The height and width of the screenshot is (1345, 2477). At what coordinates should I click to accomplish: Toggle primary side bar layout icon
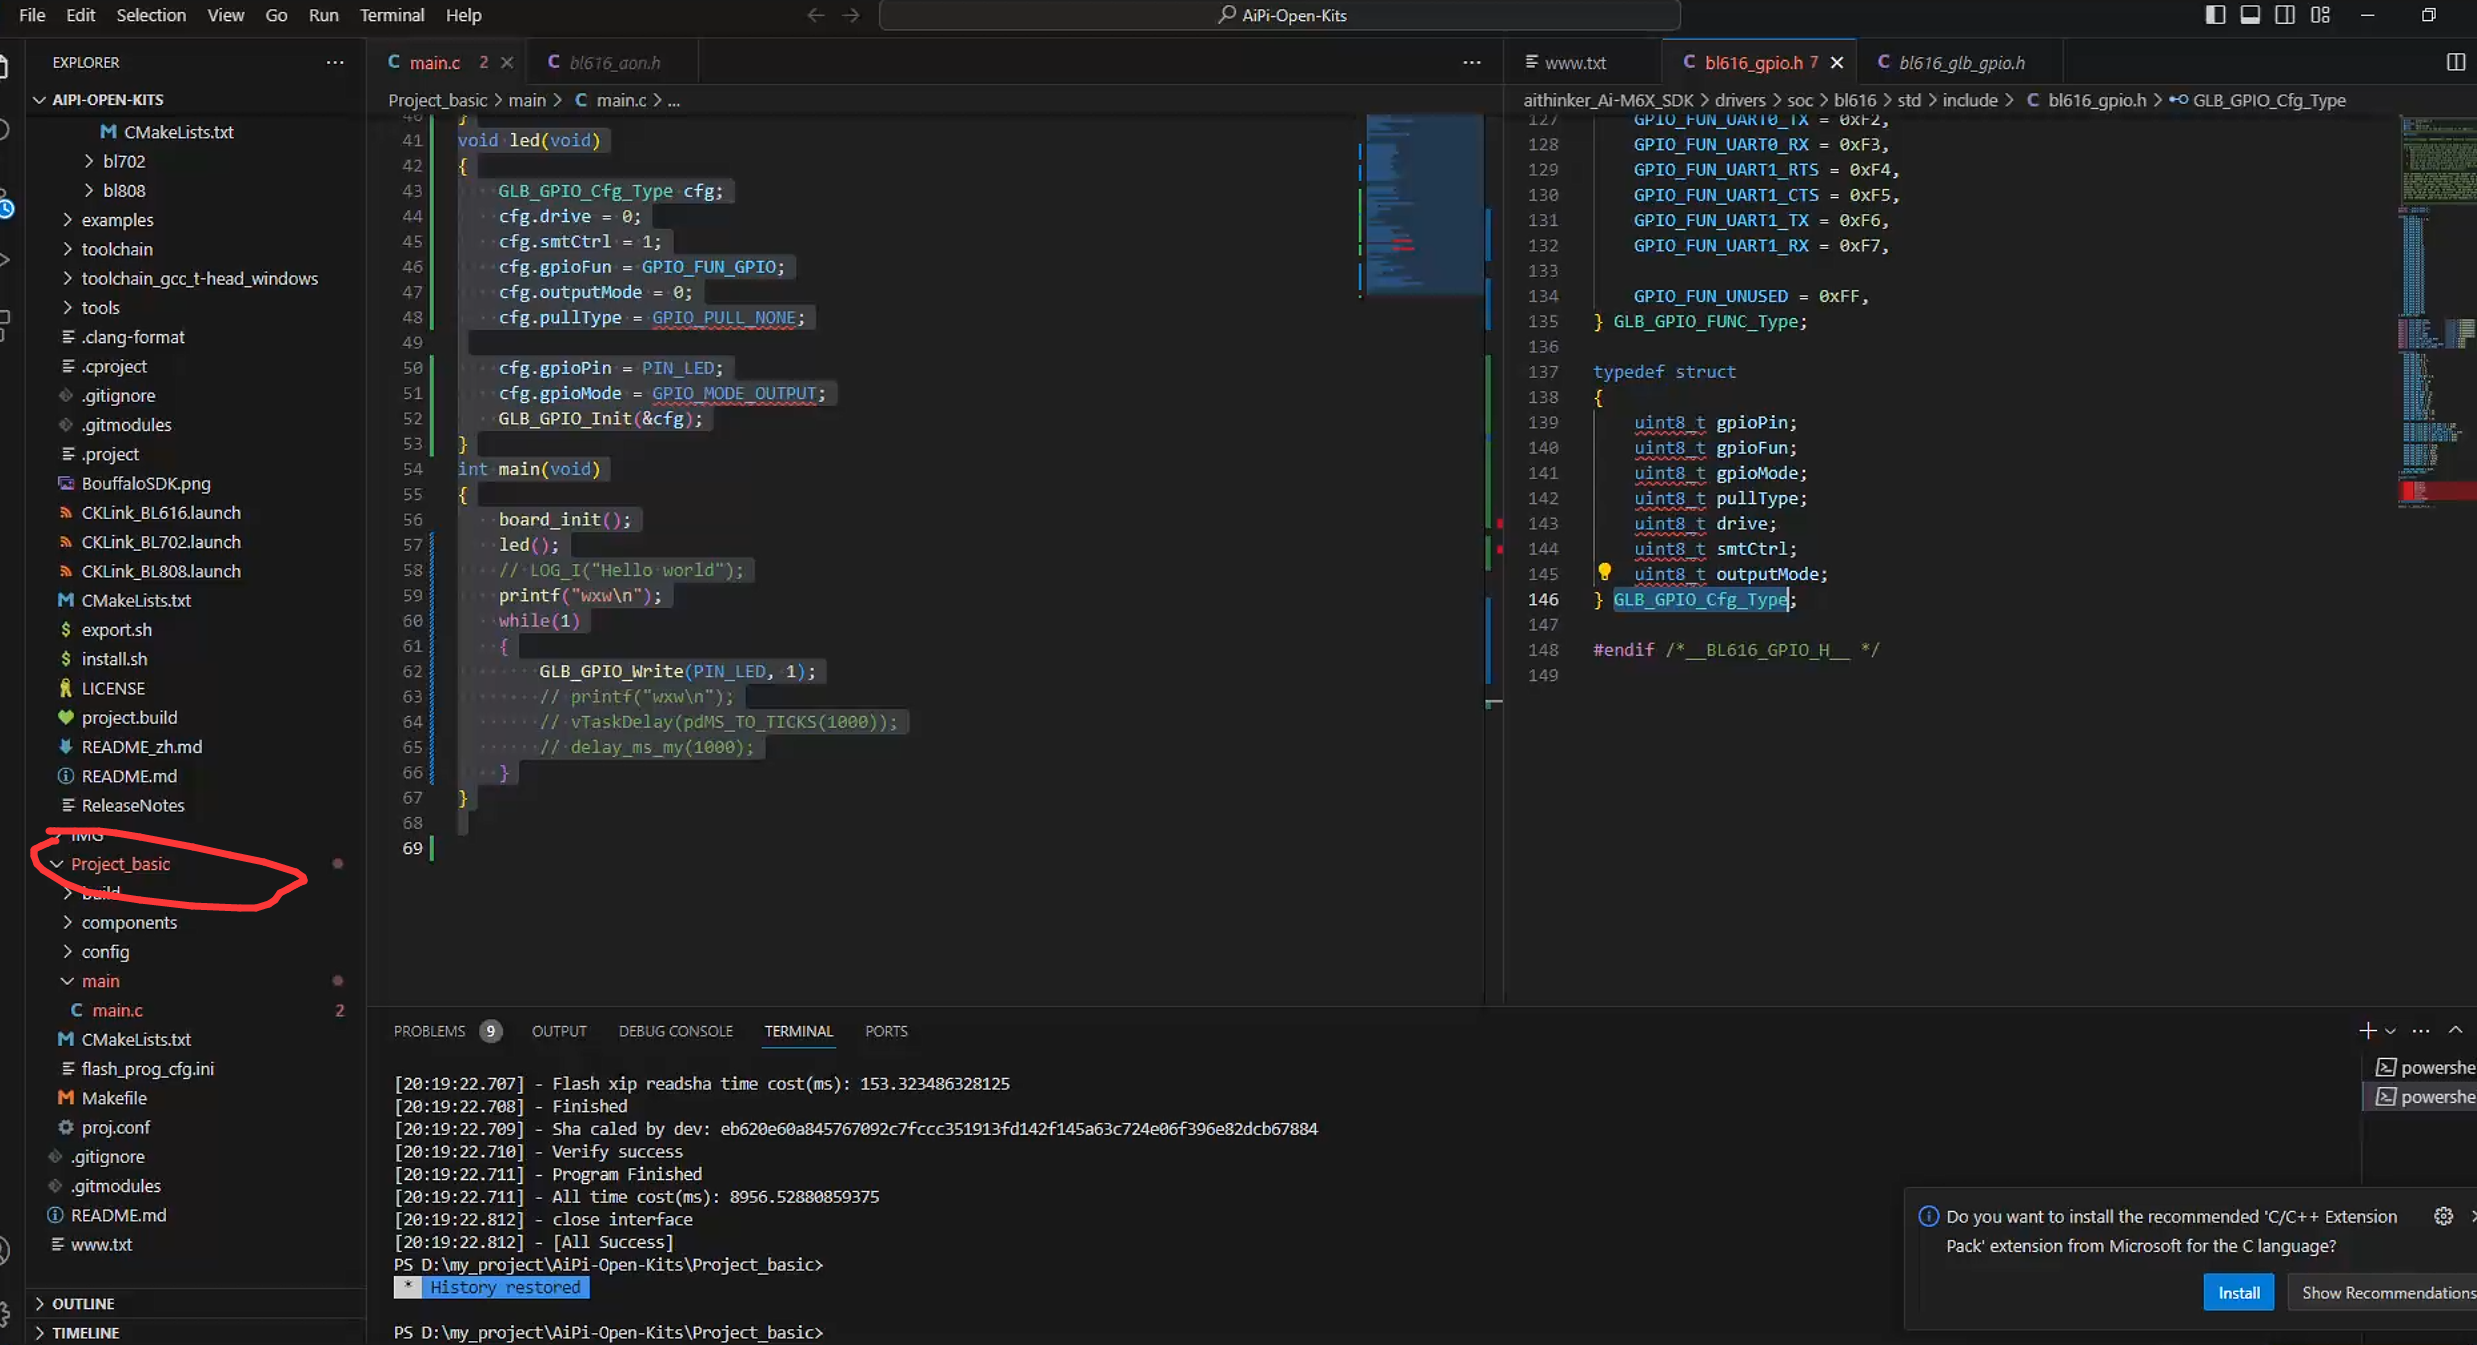(2215, 15)
